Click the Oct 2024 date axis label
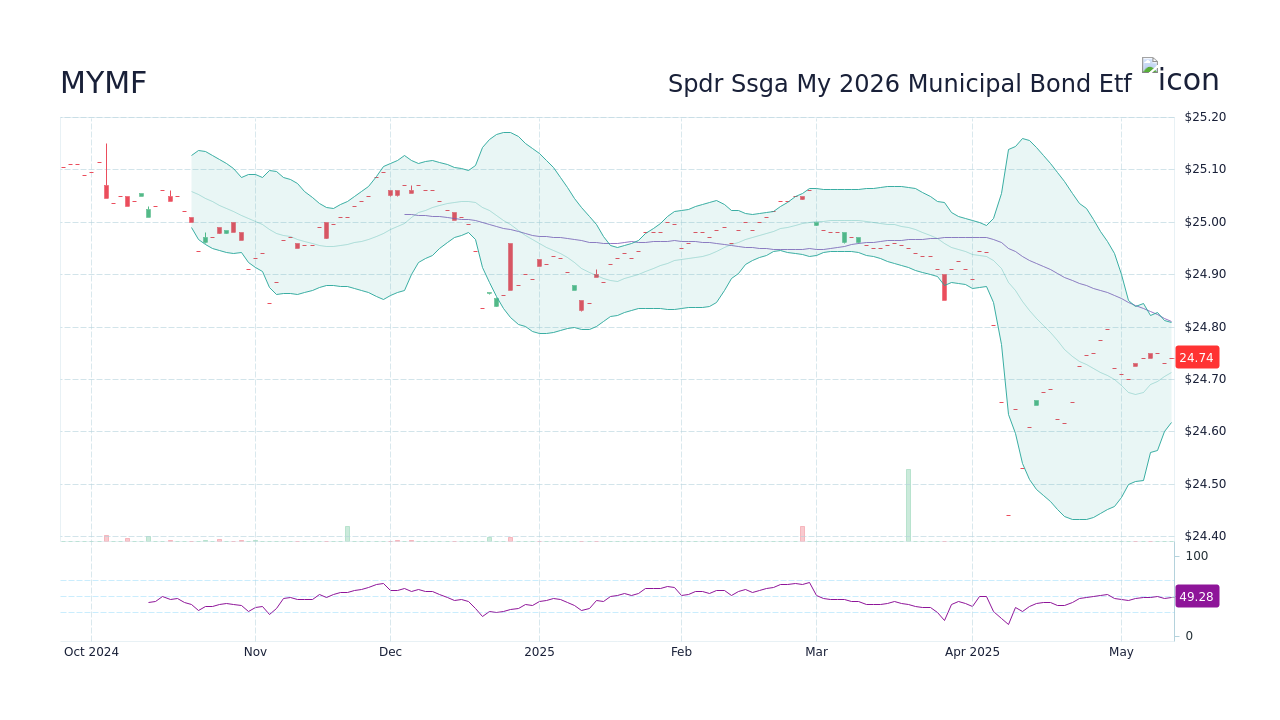The width and height of the screenshot is (1280, 720). click(90, 651)
